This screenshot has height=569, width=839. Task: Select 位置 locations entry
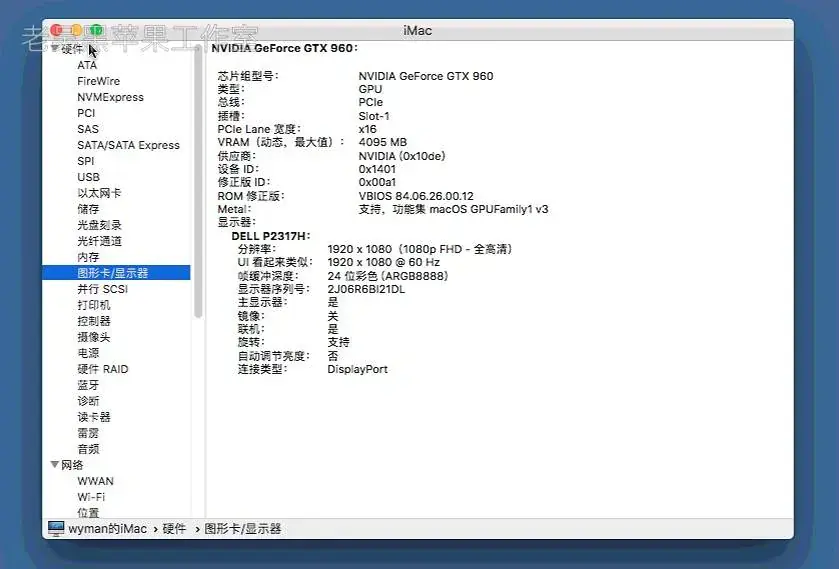[88, 512]
